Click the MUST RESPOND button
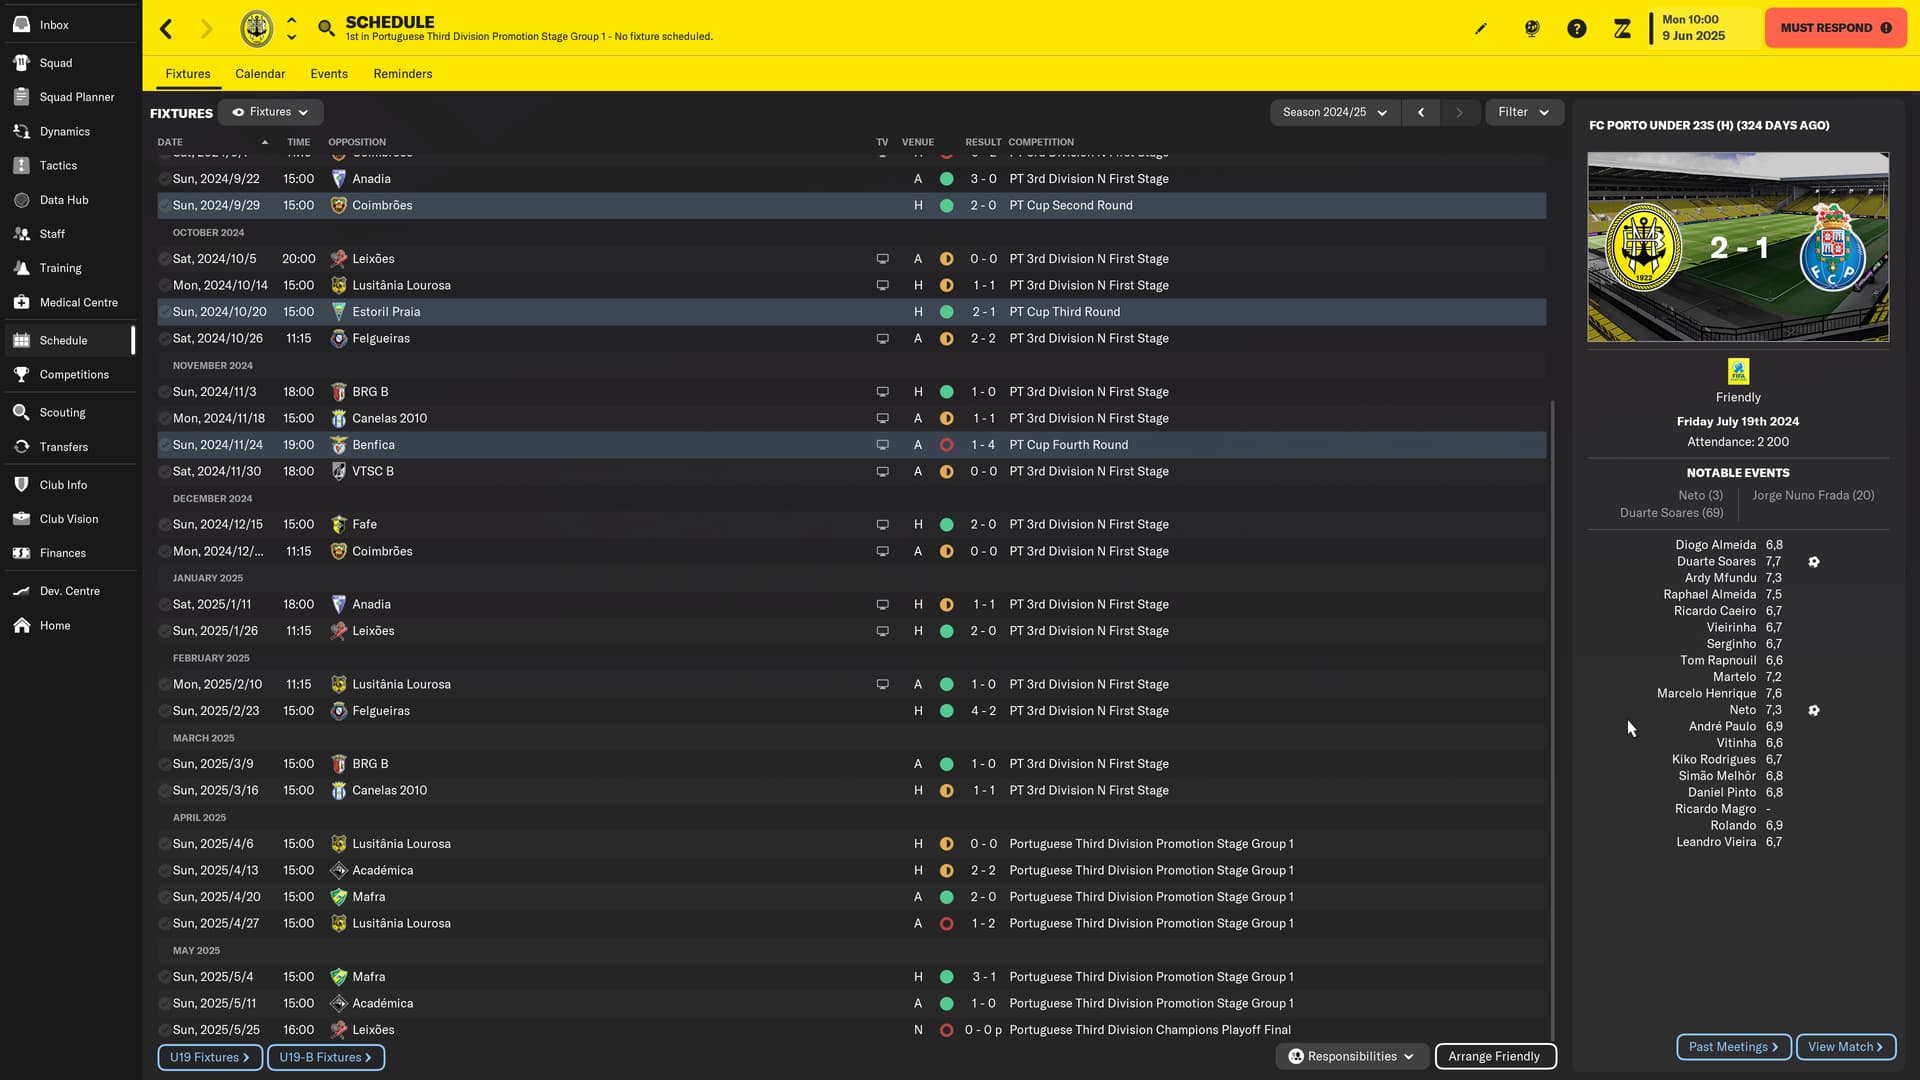 pyautogui.click(x=1835, y=28)
